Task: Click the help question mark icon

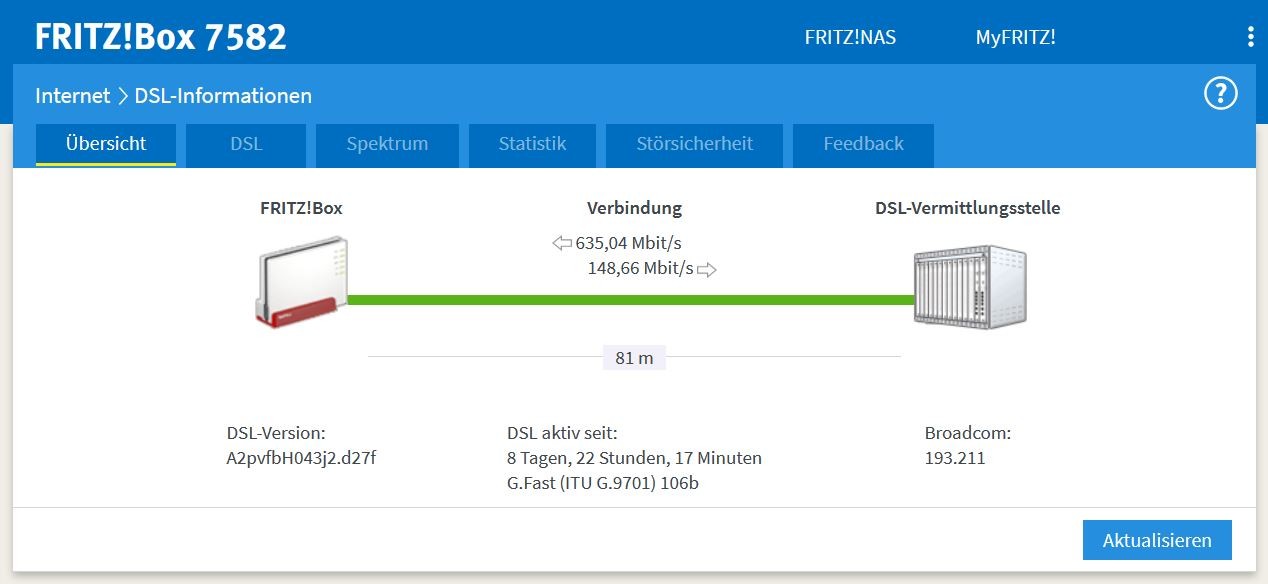Action: tap(1220, 94)
